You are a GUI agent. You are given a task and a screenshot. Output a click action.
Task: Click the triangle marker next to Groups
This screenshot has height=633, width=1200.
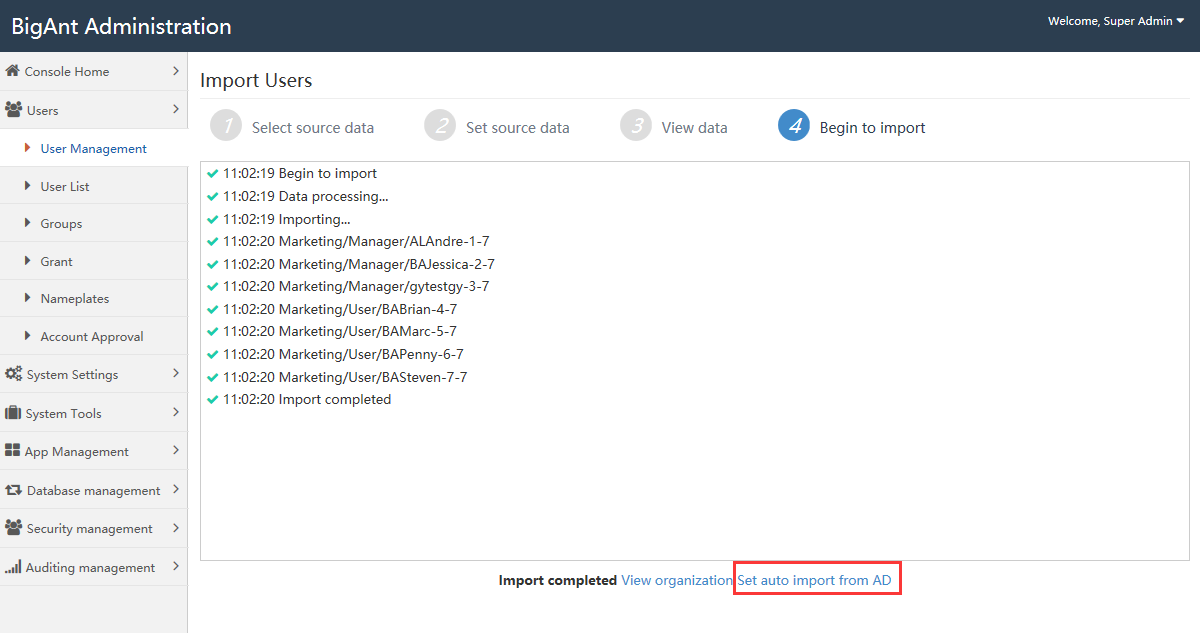[28, 223]
